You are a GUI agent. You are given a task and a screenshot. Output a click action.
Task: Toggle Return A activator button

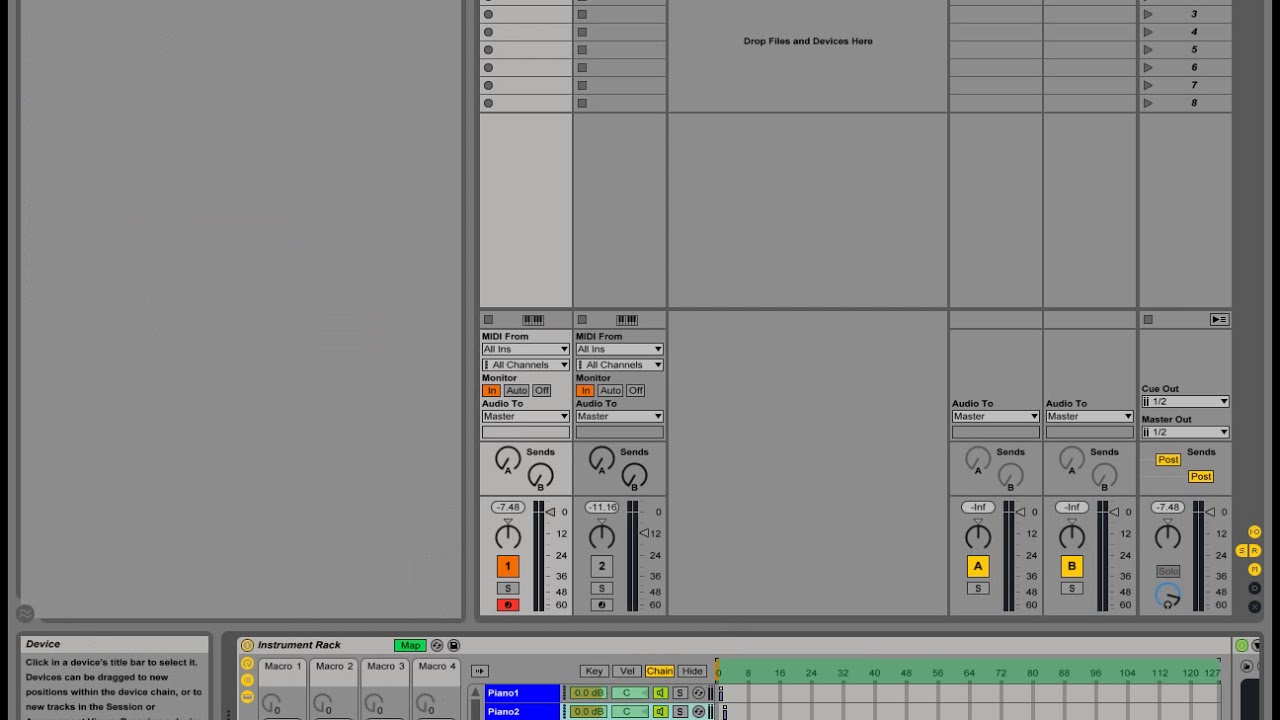pyautogui.click(x=978, y=566)
